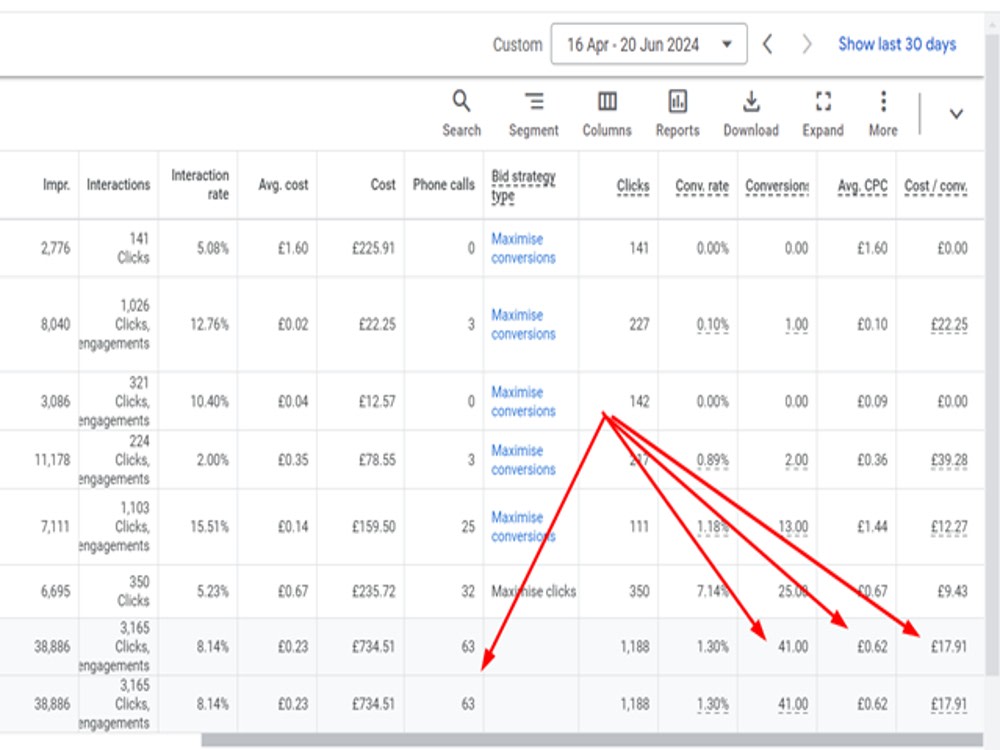This screenshot has height=750, width=1000.
Task: Sort by the Phone calls column header
Action: (443, 185)
